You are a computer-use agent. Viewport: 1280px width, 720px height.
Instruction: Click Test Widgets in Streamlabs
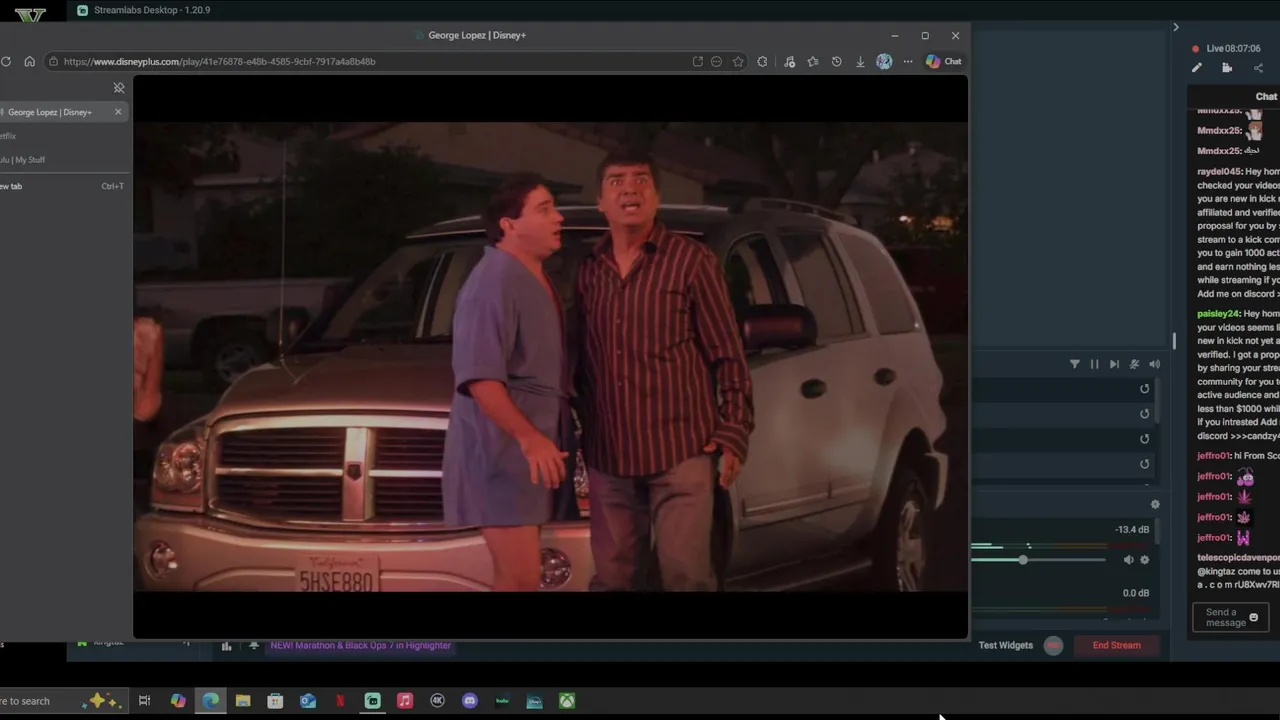(1005, 646)
